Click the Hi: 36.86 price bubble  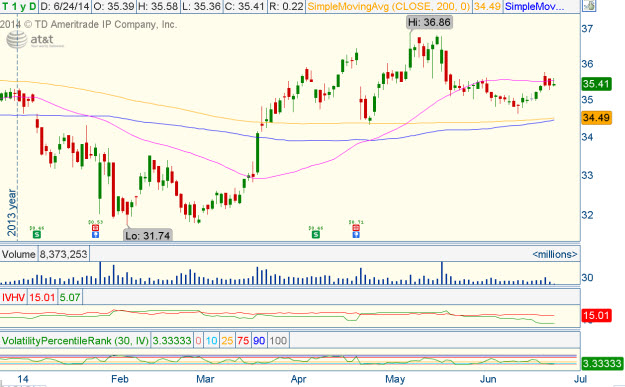429,22
